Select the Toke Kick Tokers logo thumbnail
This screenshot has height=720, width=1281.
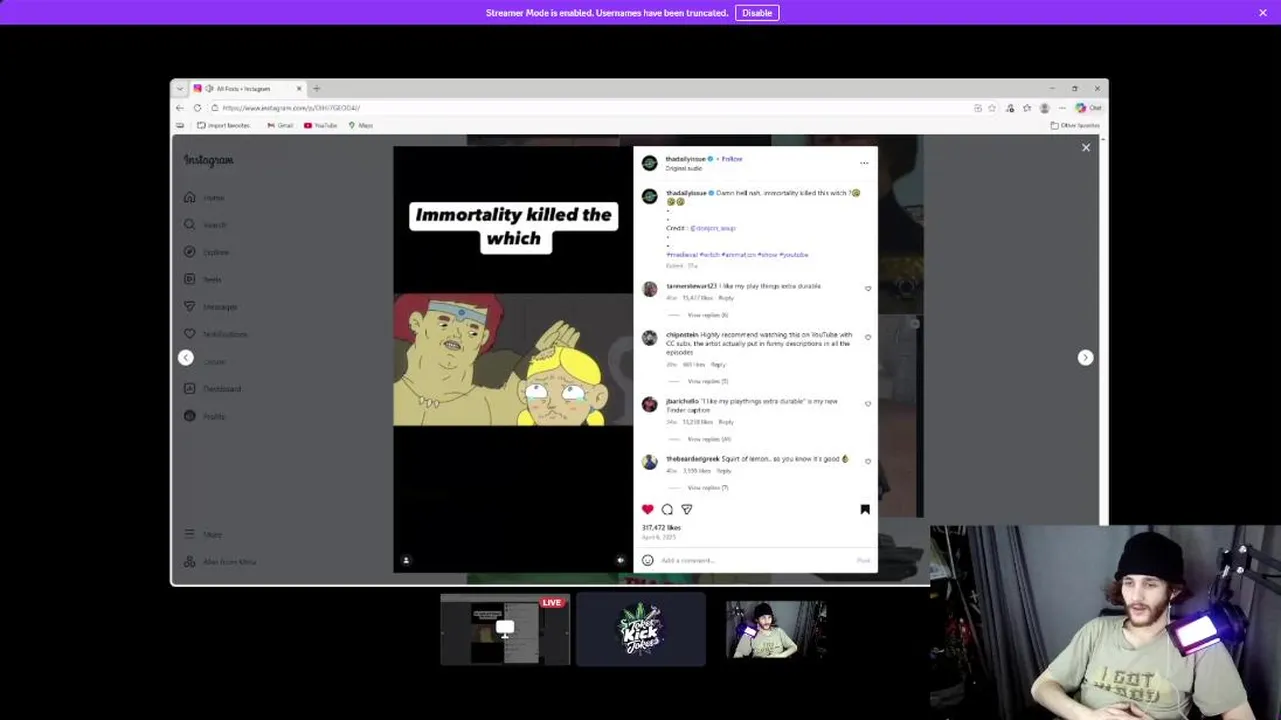coord(641,629)
